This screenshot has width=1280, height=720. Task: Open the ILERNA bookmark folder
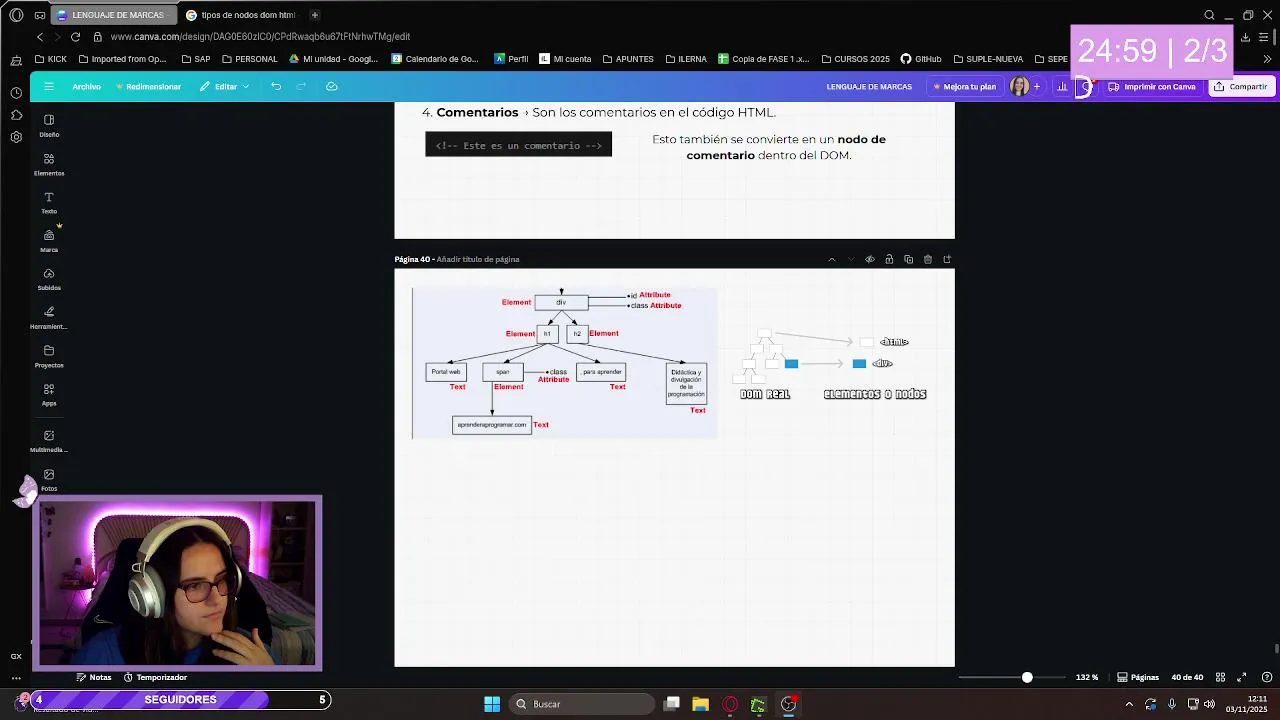(x=685, y=59)
